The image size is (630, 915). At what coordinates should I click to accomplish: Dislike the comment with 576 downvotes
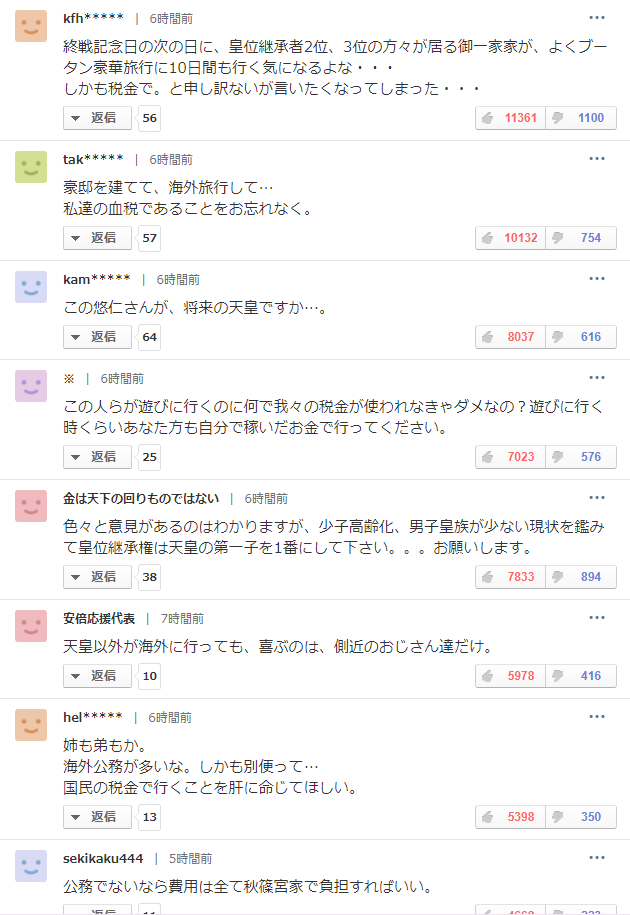[x=581, y=457]
